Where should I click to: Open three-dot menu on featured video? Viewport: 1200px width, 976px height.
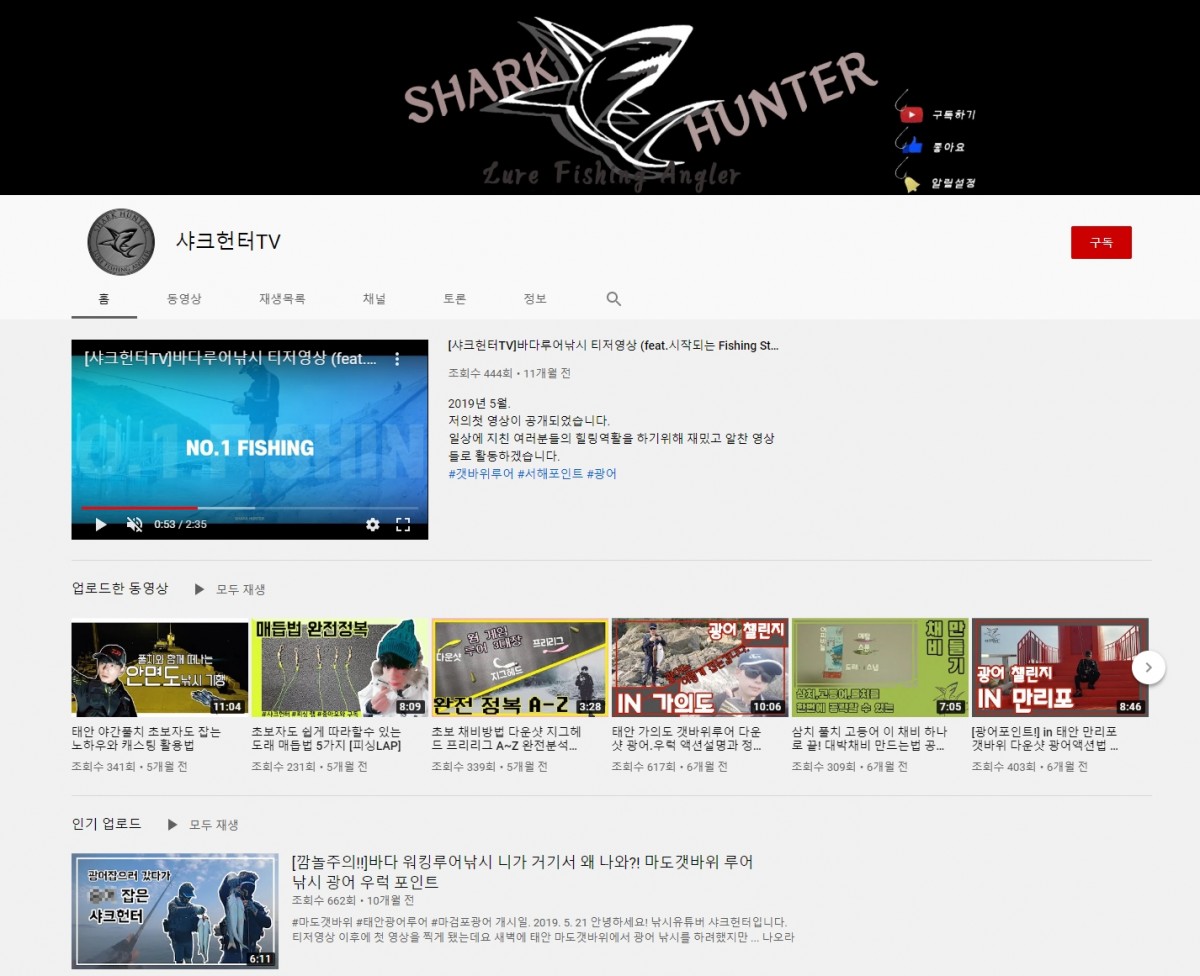coord(396,358)
